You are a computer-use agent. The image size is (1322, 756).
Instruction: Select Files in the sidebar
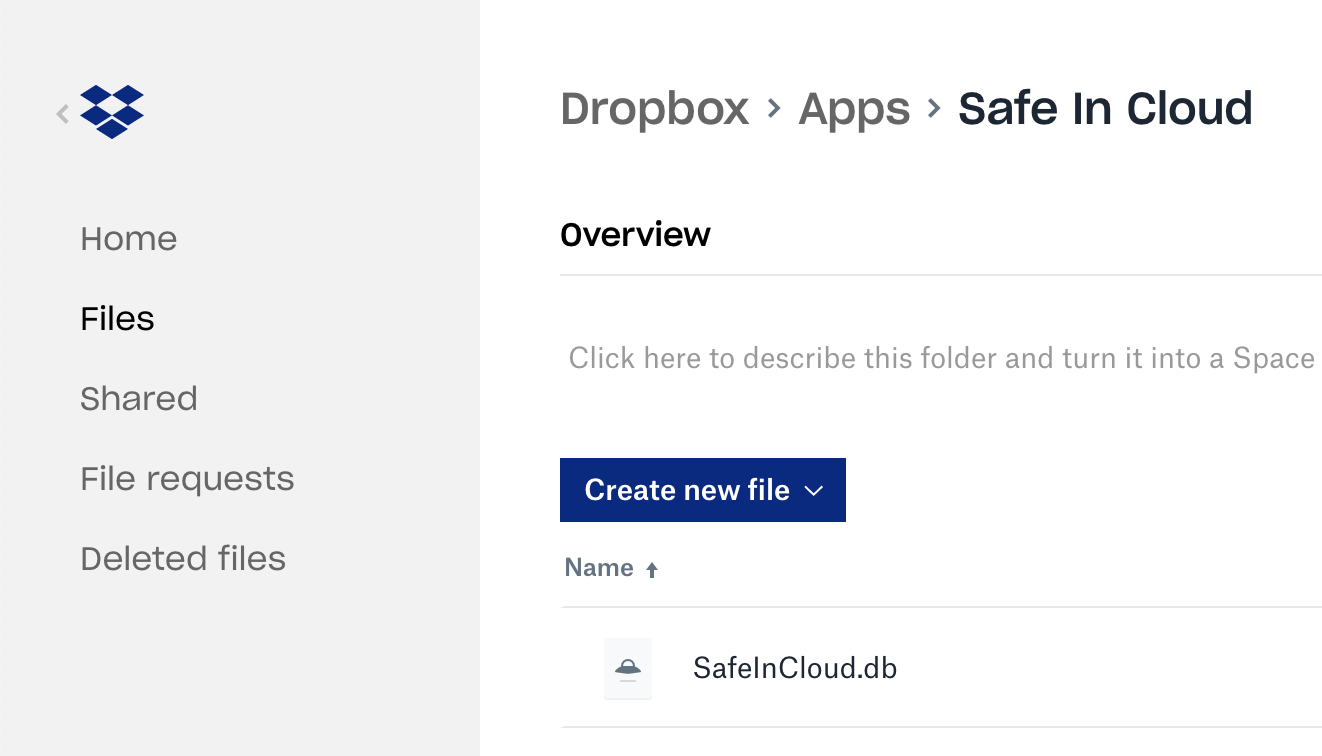pos(118,319)
